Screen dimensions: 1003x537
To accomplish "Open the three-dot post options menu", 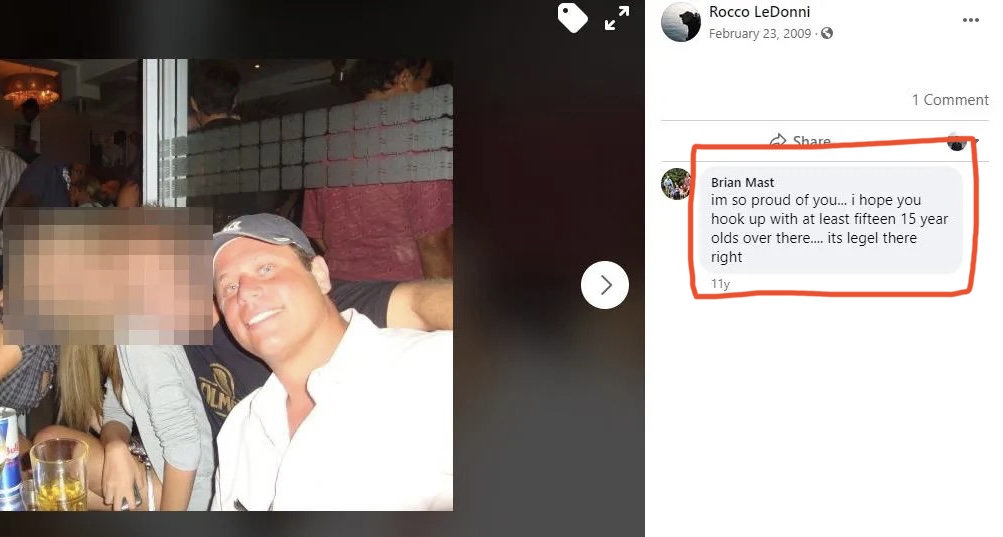I will [970, 20].
